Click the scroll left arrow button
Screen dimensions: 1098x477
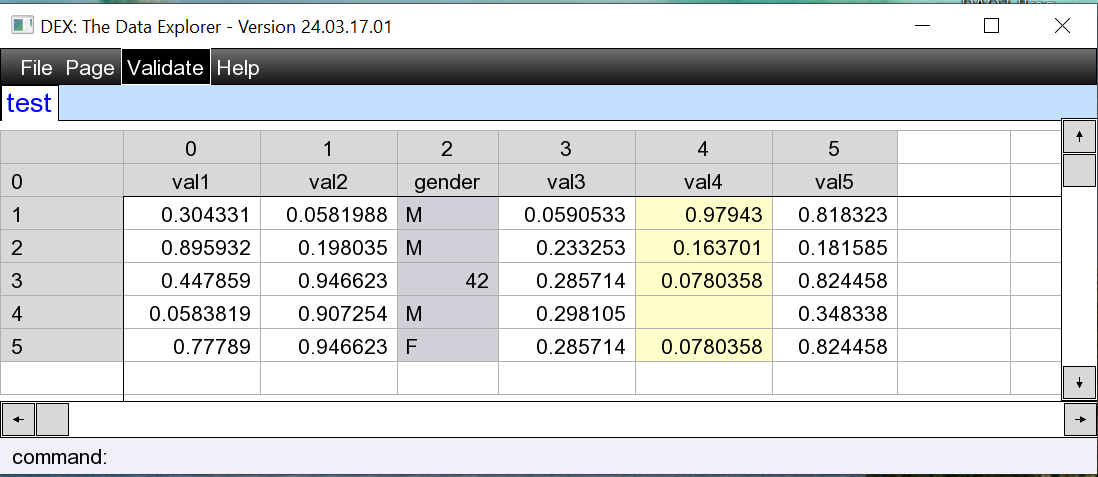click(x=18, y=420)
